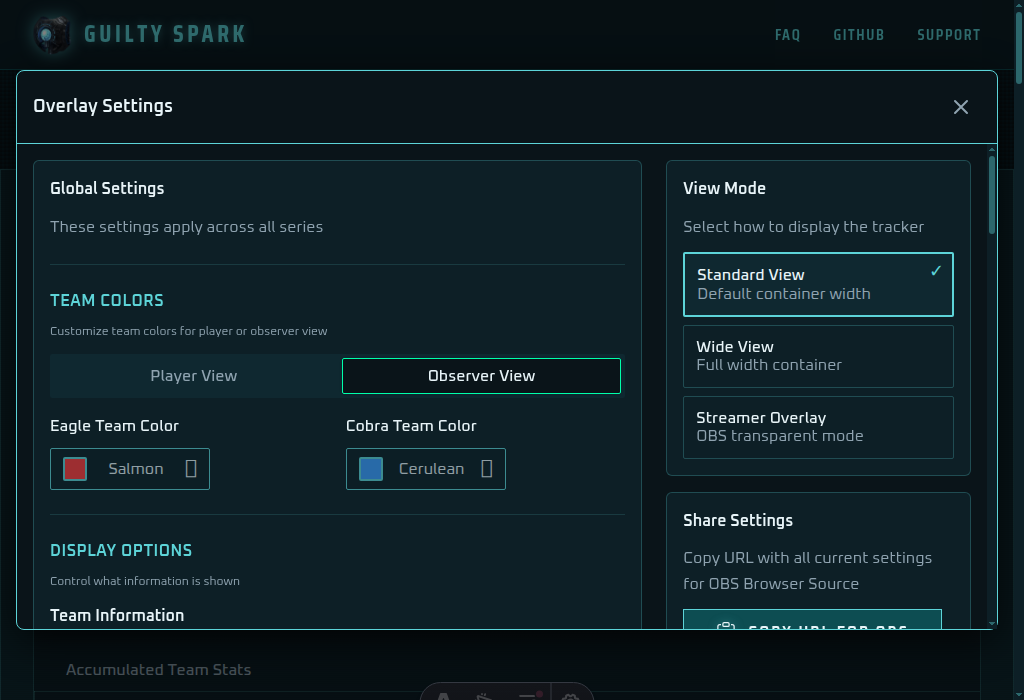Click the Salmon red color swatch
Image resolution: width=1024 pixels, height=700 pixels.
(74, 468)
